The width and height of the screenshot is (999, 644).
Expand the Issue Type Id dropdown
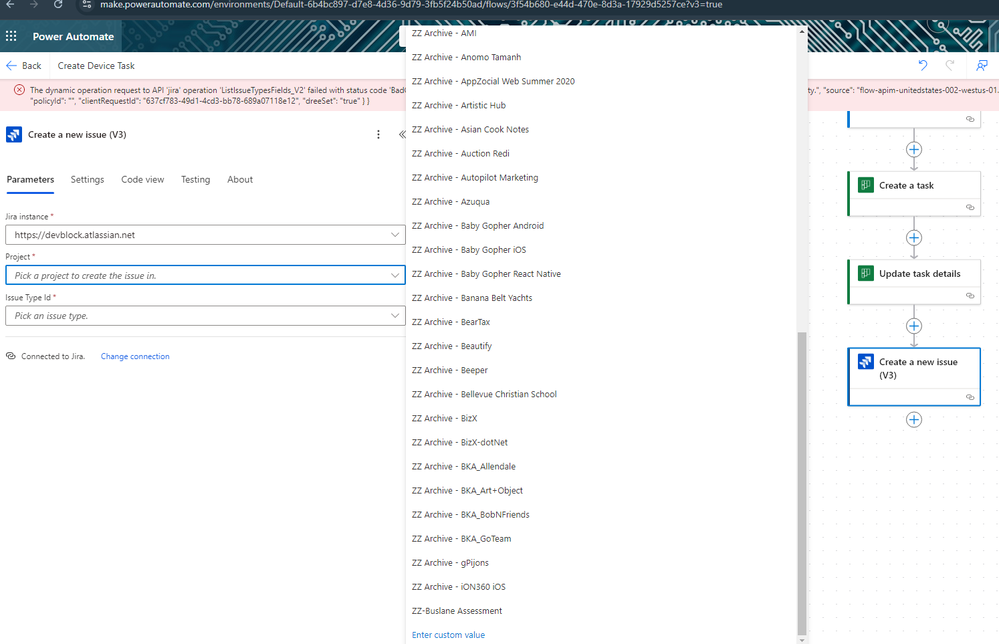pyautogui.click(x=394, y=316)
